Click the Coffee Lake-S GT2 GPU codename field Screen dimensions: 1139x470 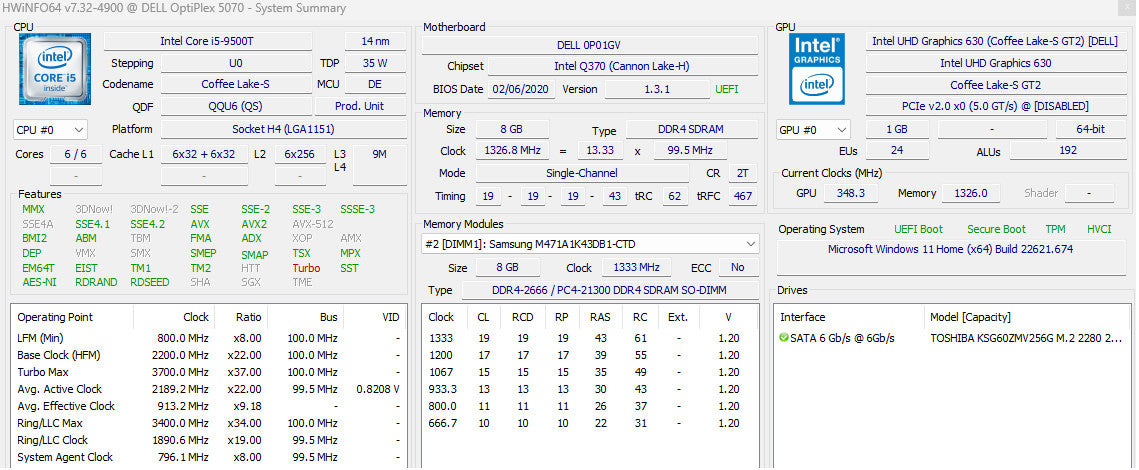point(994,85)
